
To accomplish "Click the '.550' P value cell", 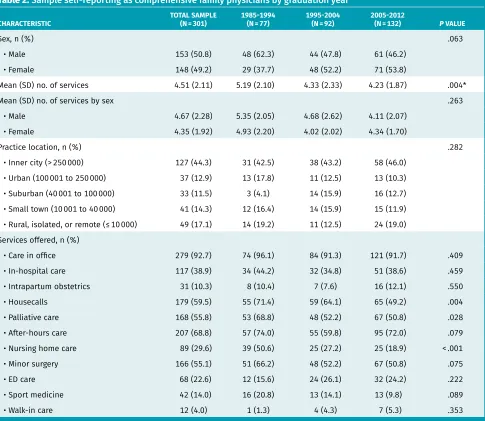I will point(455,287).
